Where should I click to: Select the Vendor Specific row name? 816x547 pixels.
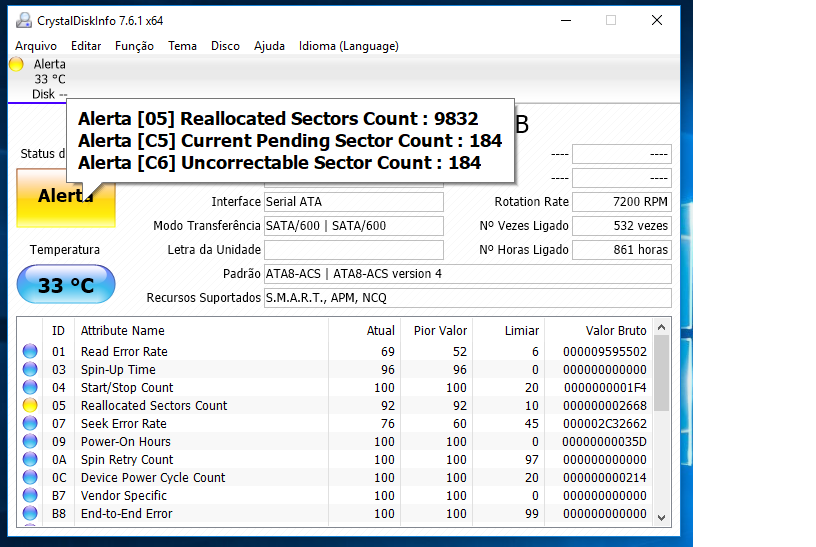[x=124, y=495]
